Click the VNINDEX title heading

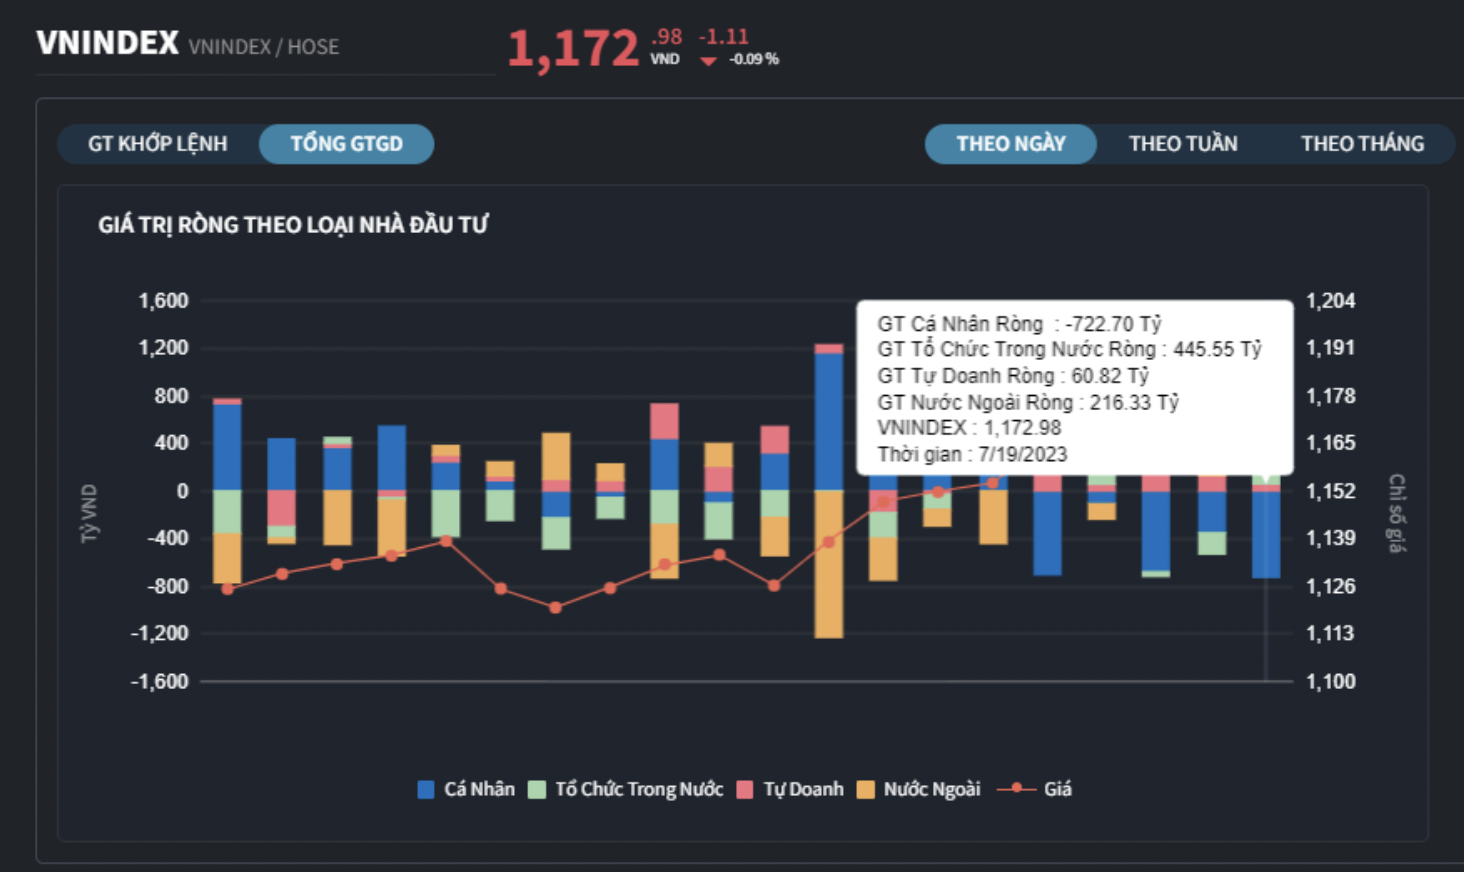[108, 44]
